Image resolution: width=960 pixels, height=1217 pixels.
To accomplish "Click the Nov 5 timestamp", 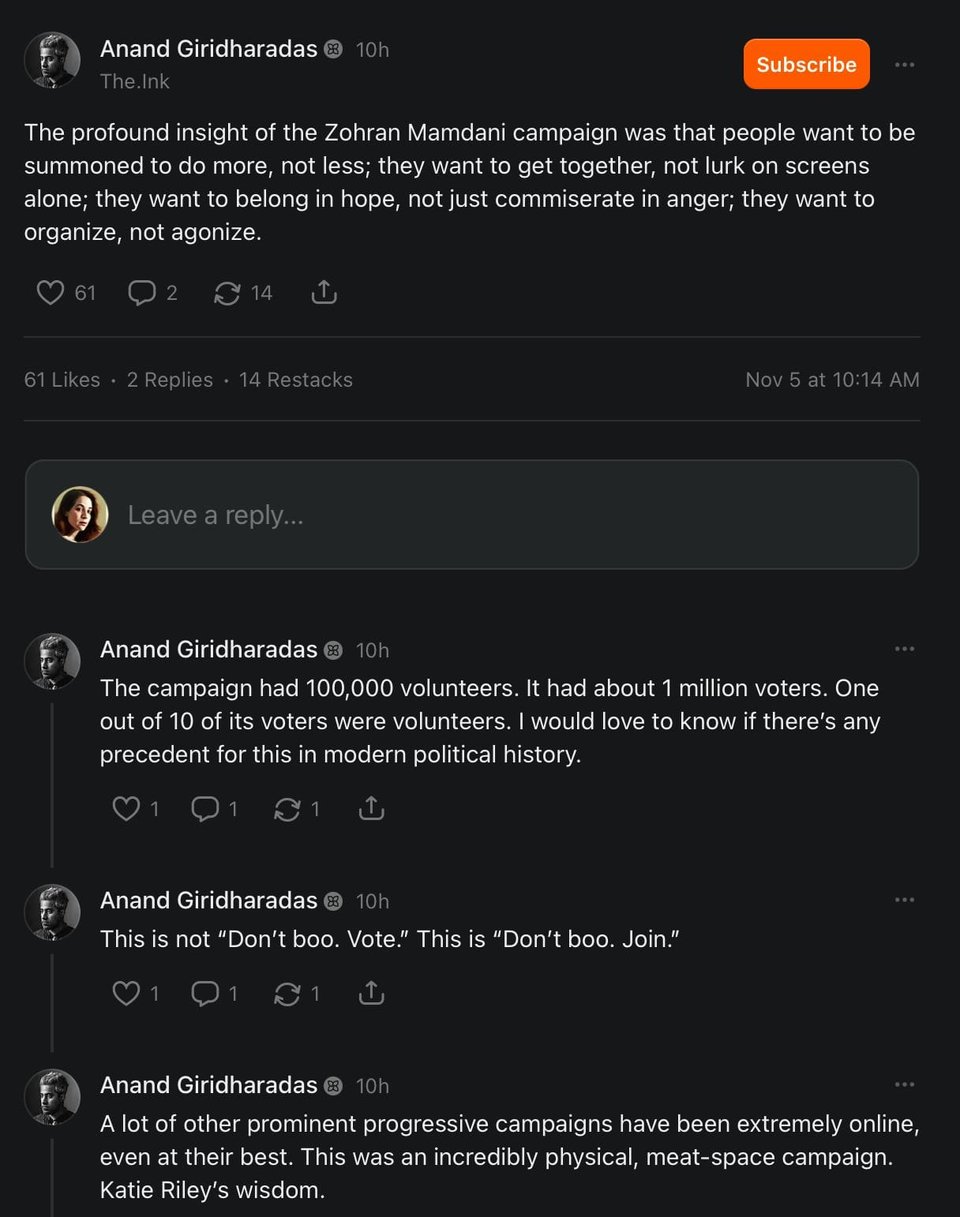I will point(831,379).
